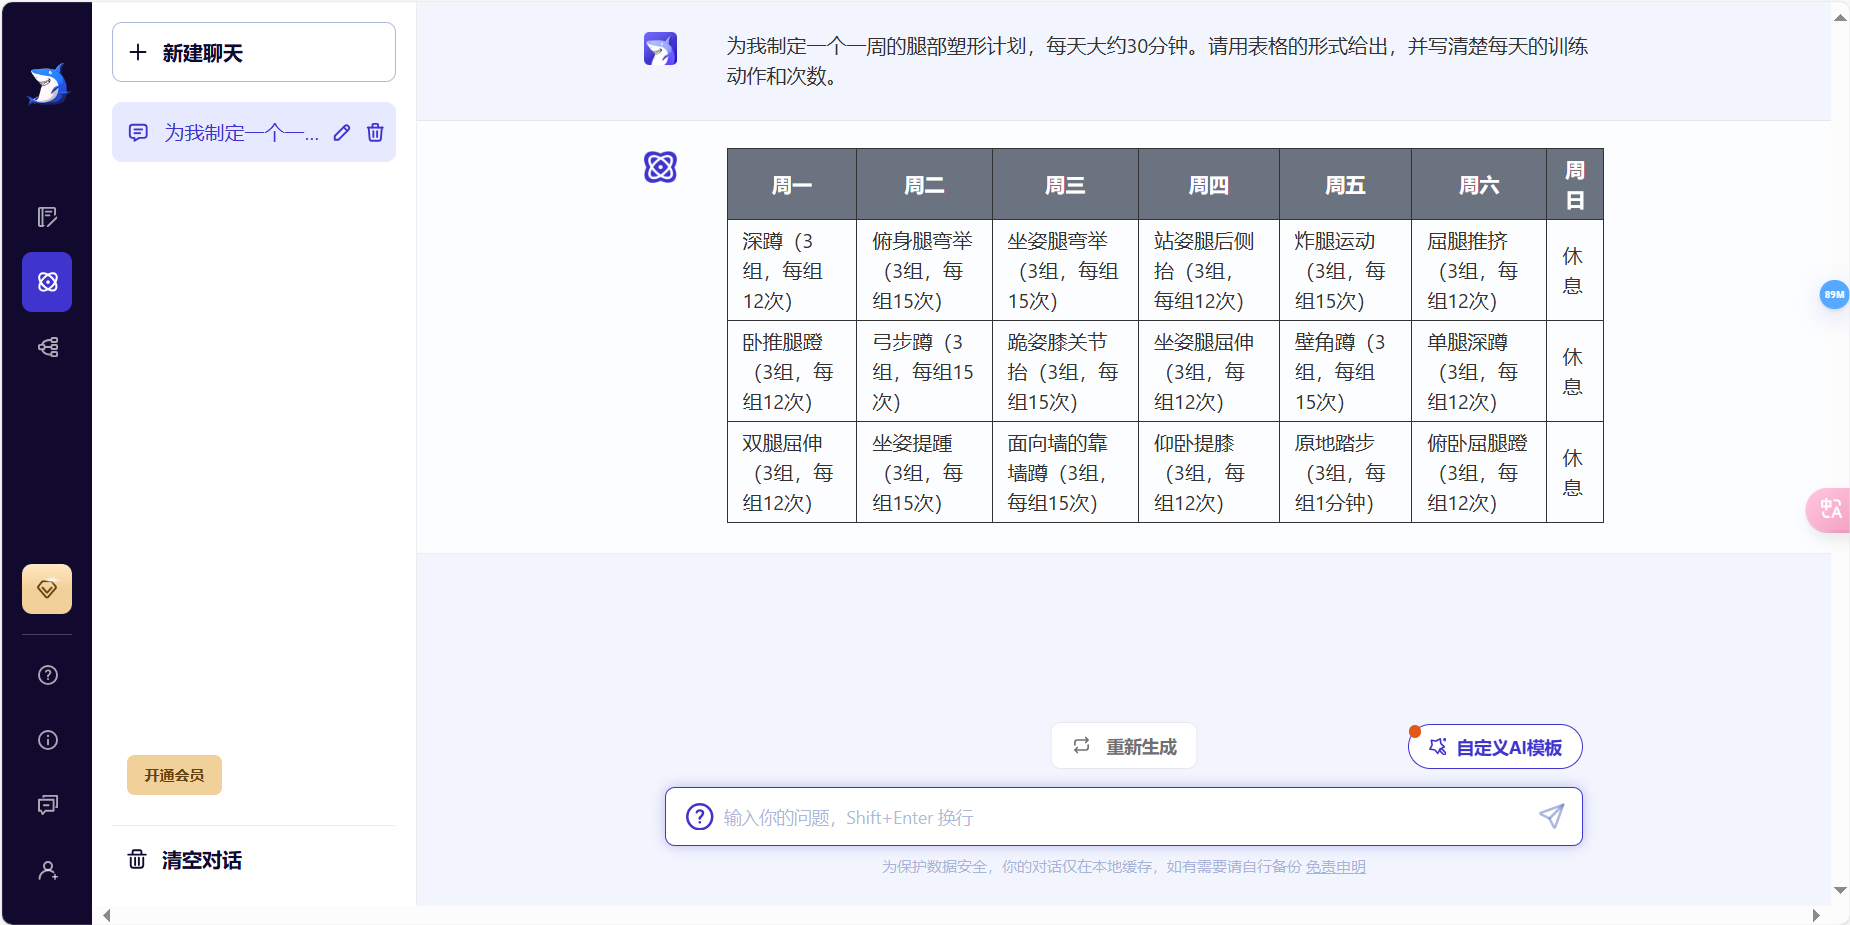This screenshot has height=925, width=1850.
Task: Click the question mark icon inside the input box
Action: click(697, 817)
